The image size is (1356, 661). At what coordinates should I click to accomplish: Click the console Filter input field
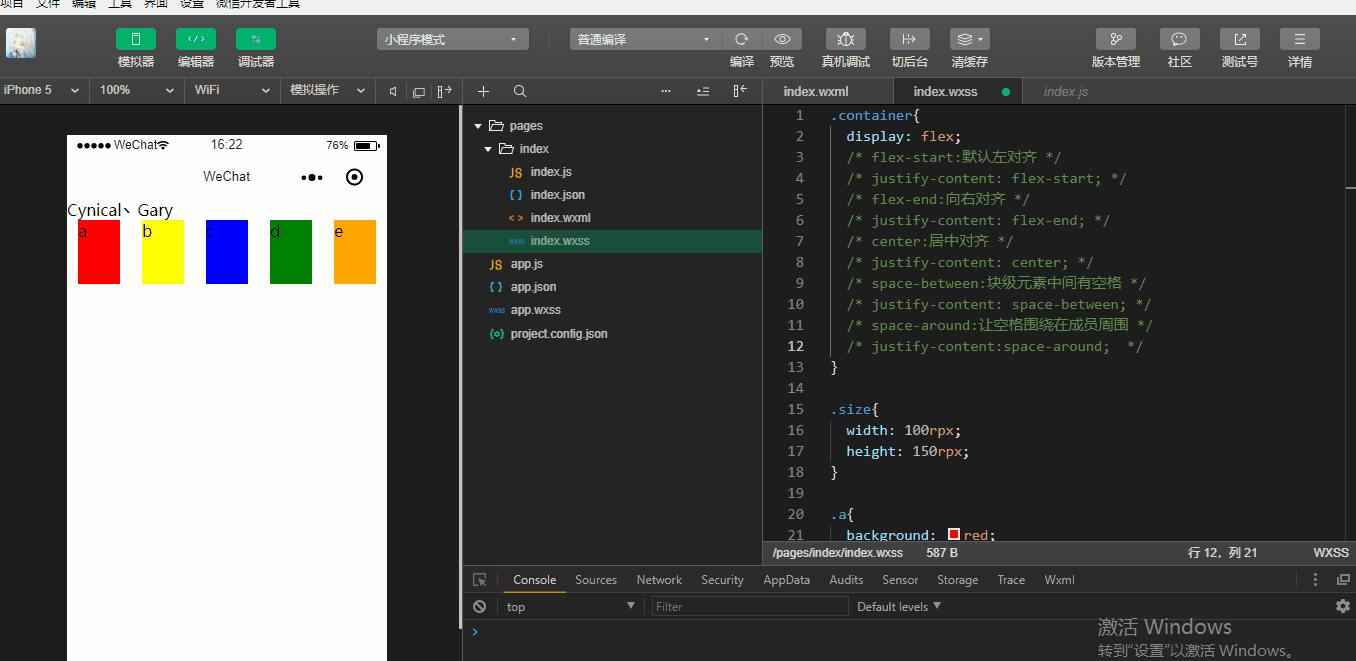(x=750, y=606)
